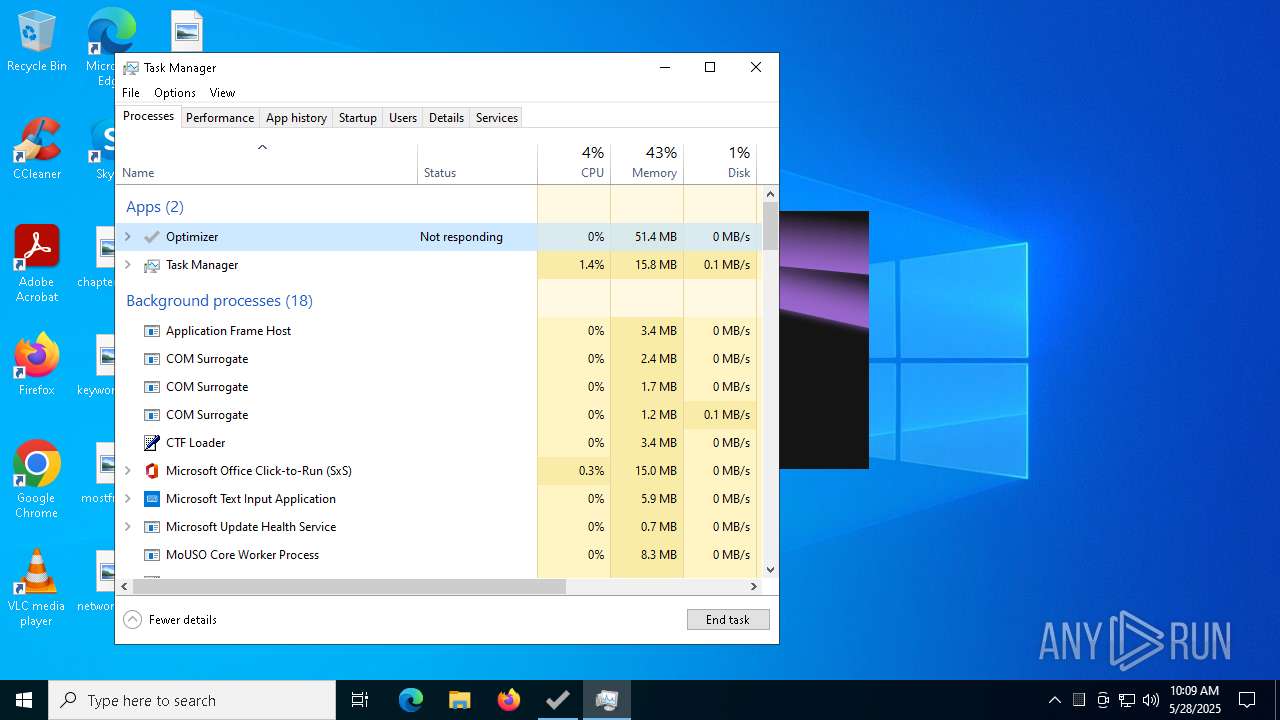Switch to the Services tab

pos(497,118)
